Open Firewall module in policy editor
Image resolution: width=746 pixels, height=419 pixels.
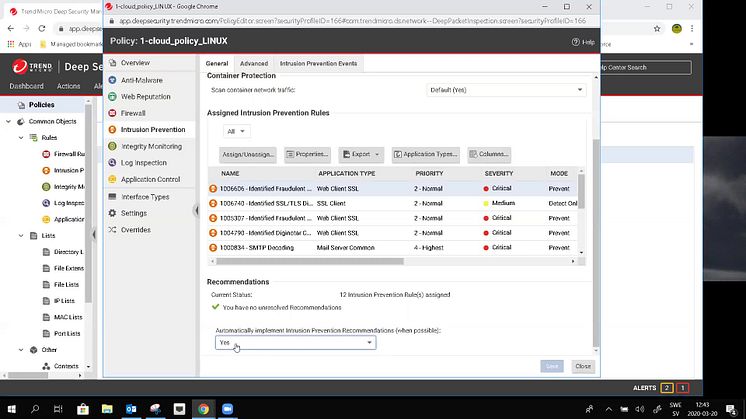tap(133, 113)
